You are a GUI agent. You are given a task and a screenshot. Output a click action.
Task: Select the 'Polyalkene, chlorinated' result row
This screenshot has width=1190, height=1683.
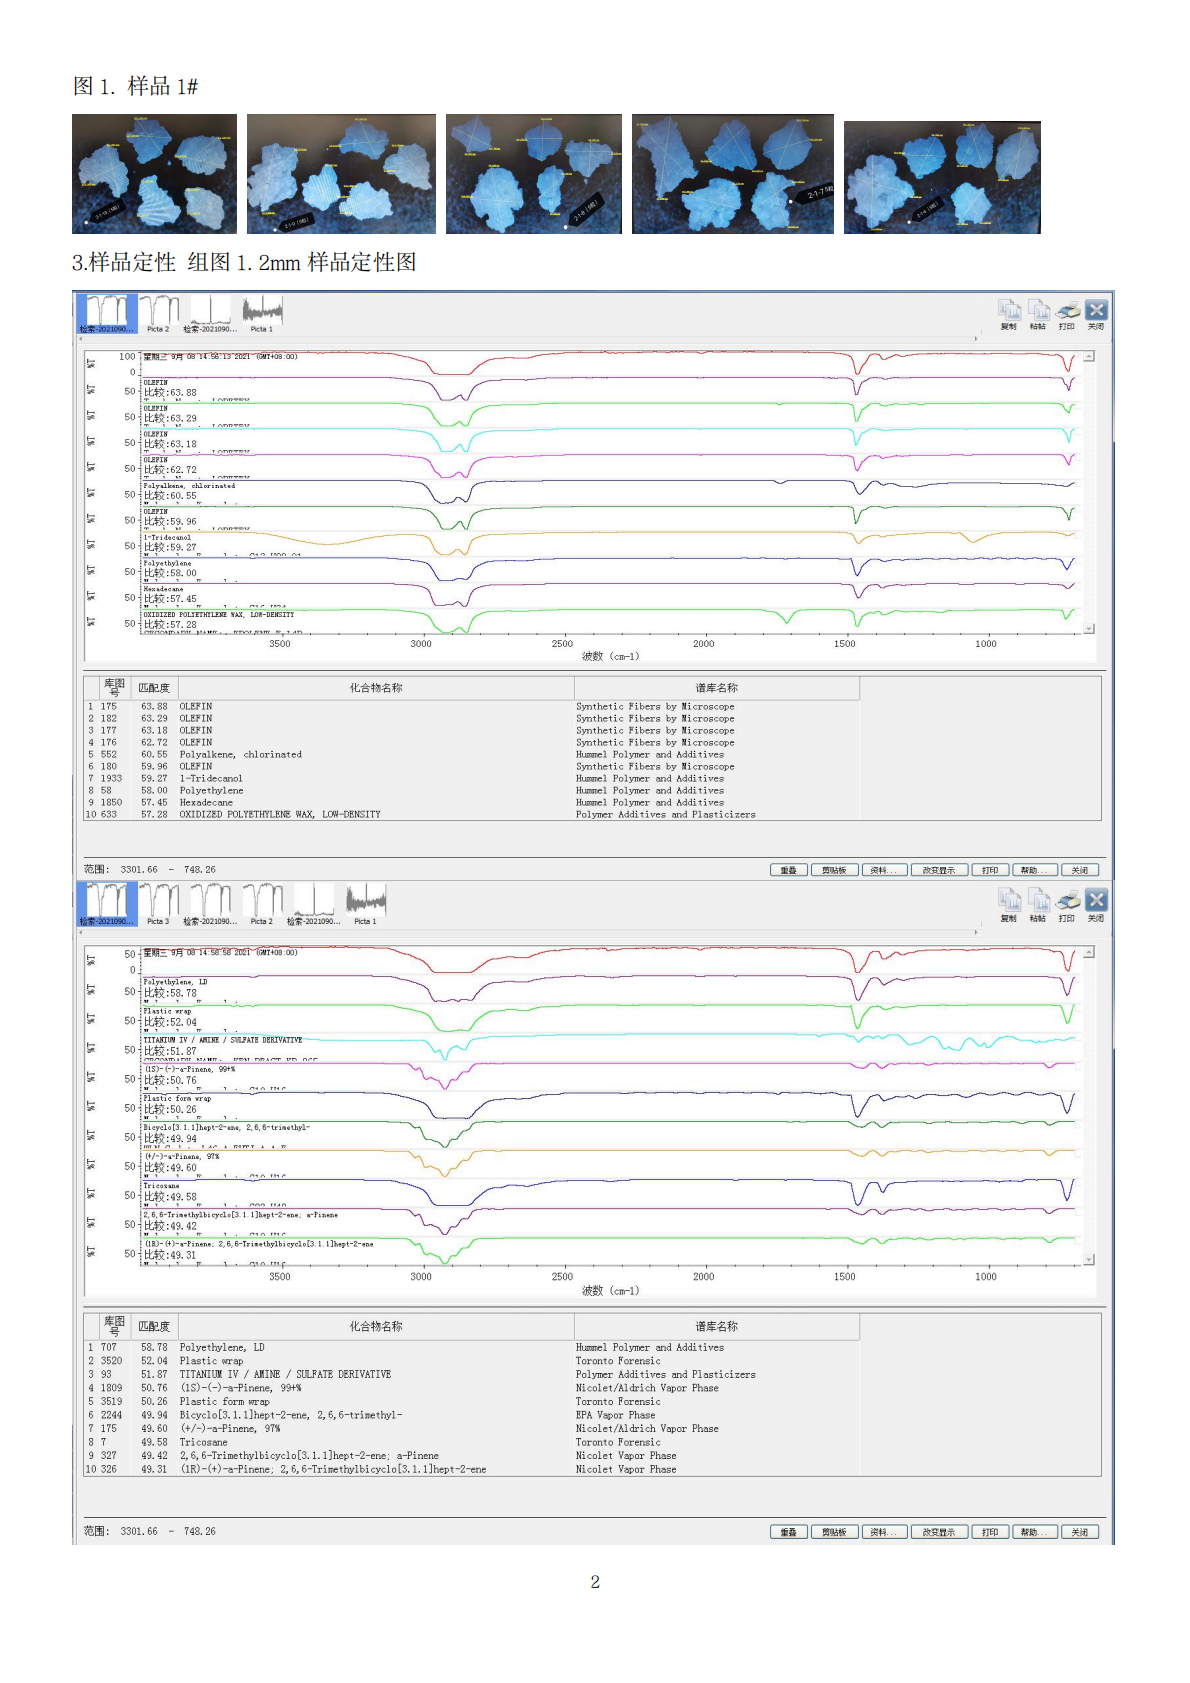click(x=470, y=755)
